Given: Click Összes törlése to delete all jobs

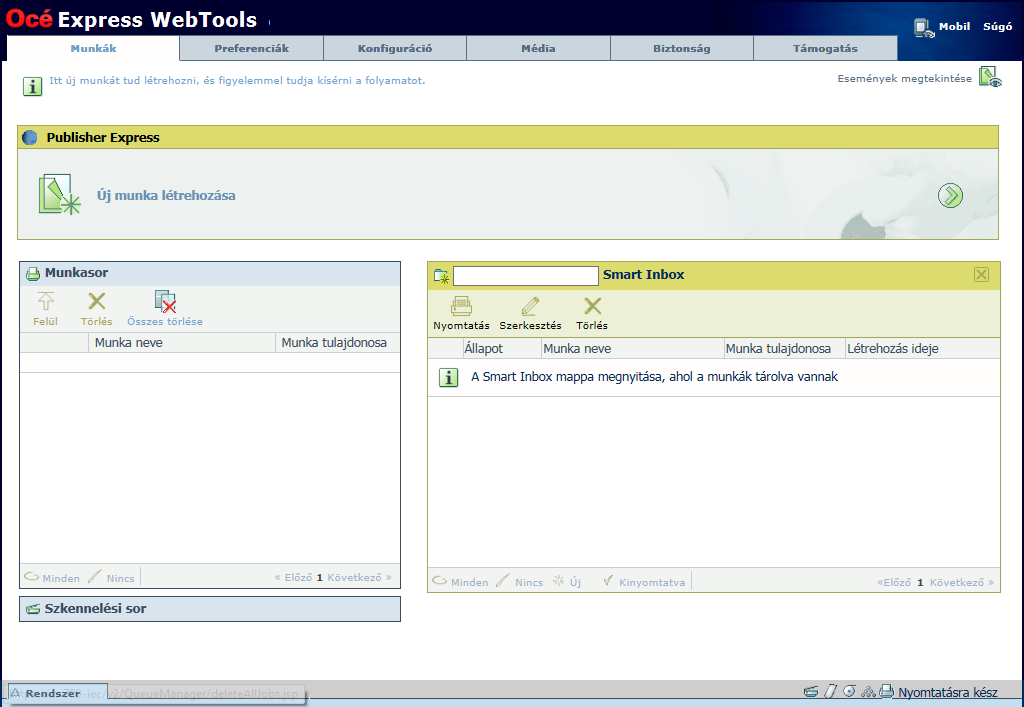Looking at the screenshot, I should coord(165,309).
